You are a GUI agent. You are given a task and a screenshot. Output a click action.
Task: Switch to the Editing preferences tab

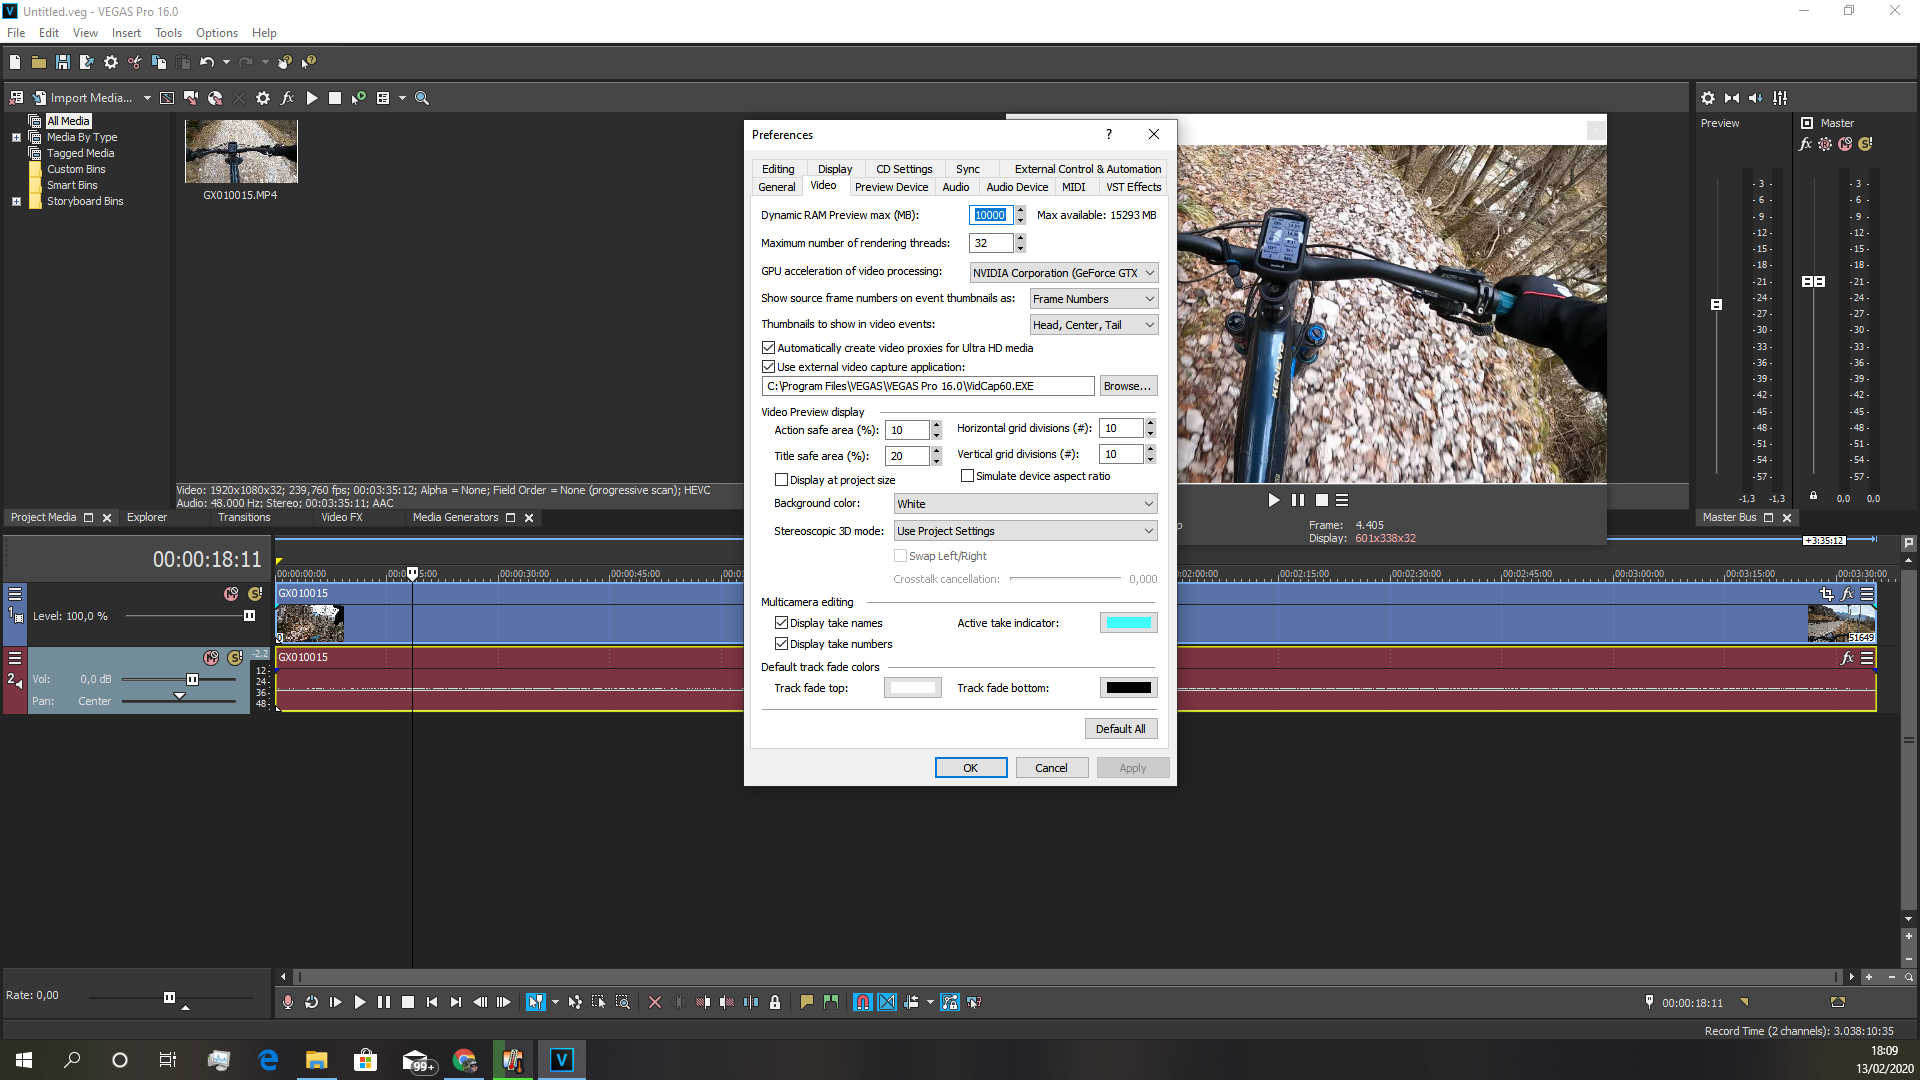(x=778, y=169)
